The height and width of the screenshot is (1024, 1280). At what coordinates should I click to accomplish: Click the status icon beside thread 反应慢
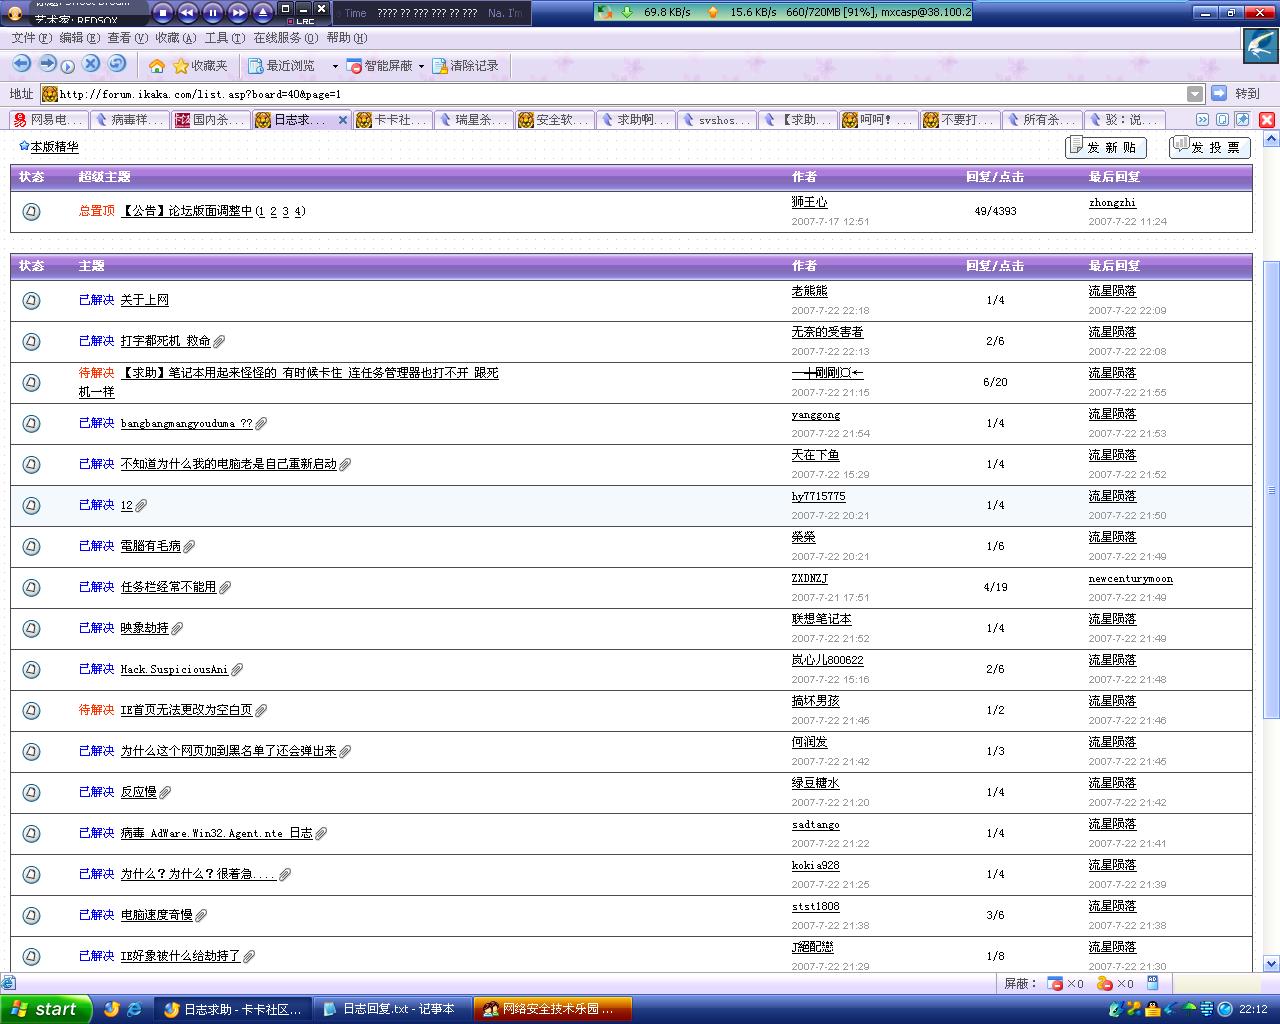pyautogui.click(x=31, y=792)
